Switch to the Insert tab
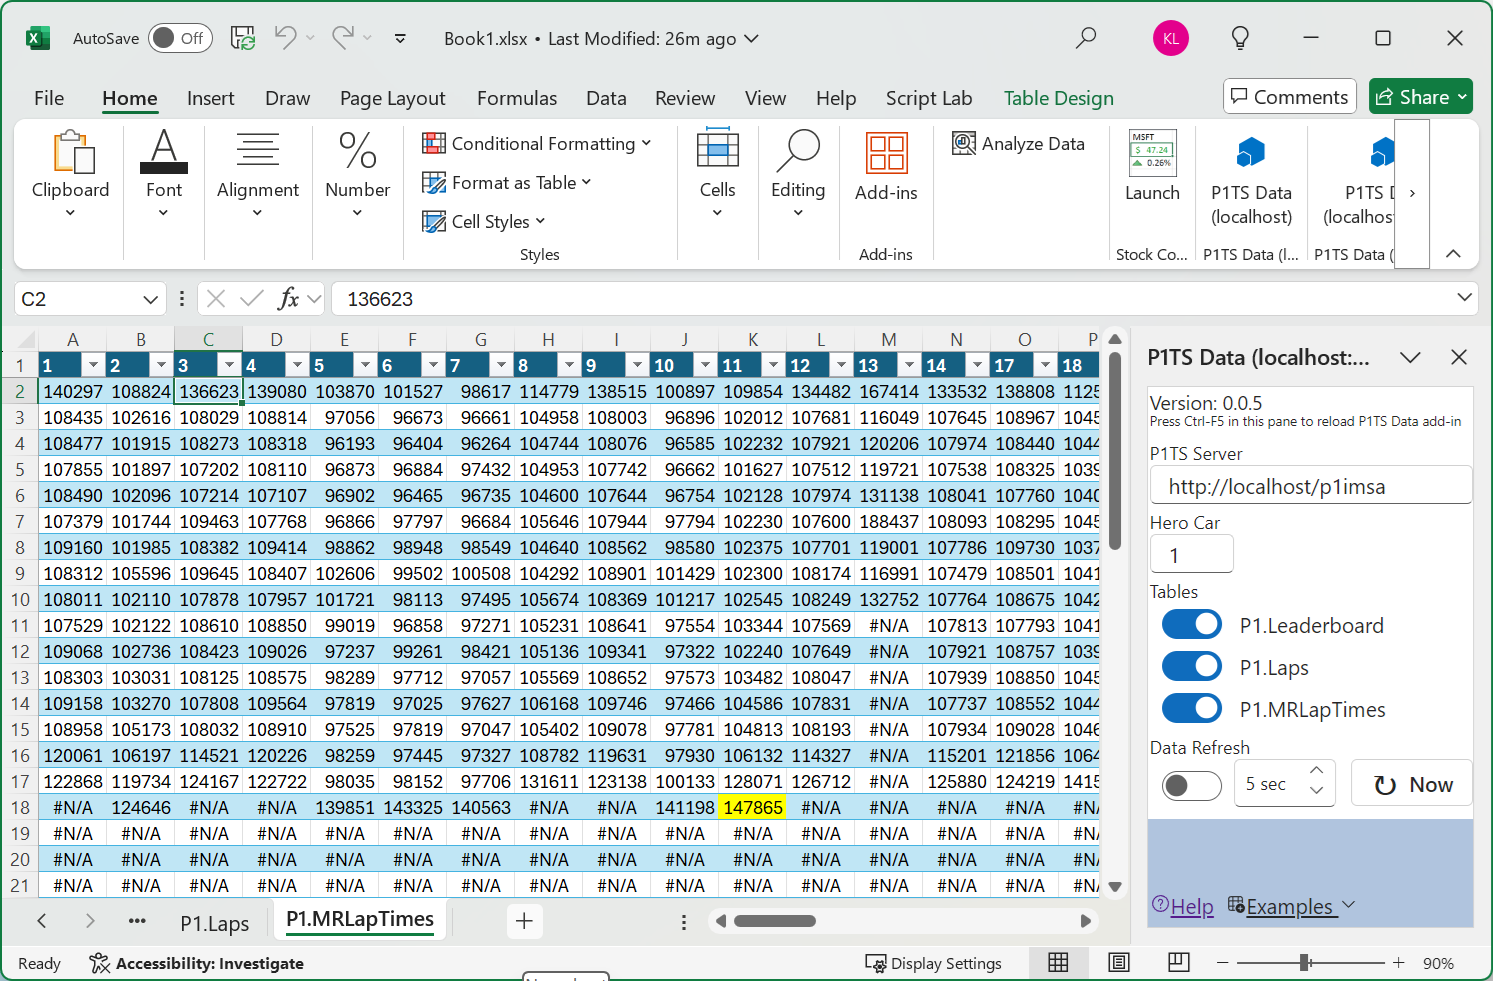The image size is (1493, 981). point(210,98)
